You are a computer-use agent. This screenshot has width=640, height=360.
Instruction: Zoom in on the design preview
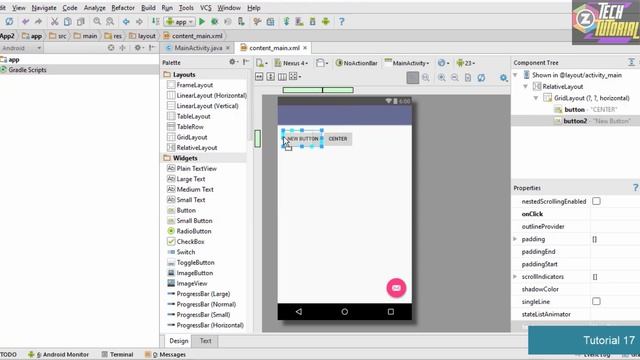click(x=442, y=78)
